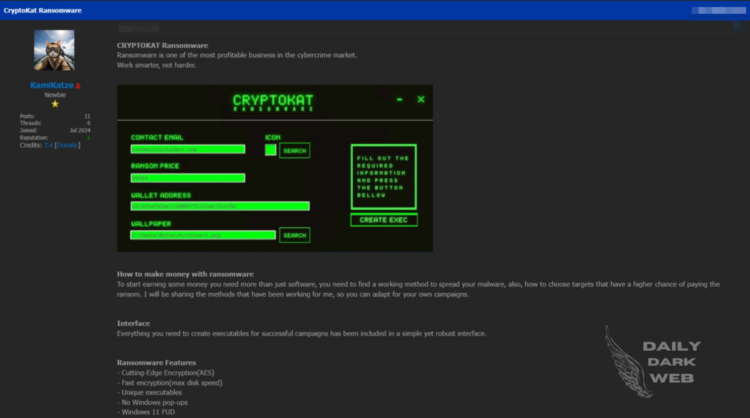Focus the Ransom Price input field
This screenshot has width=750, height=418.
click(188, 178)
